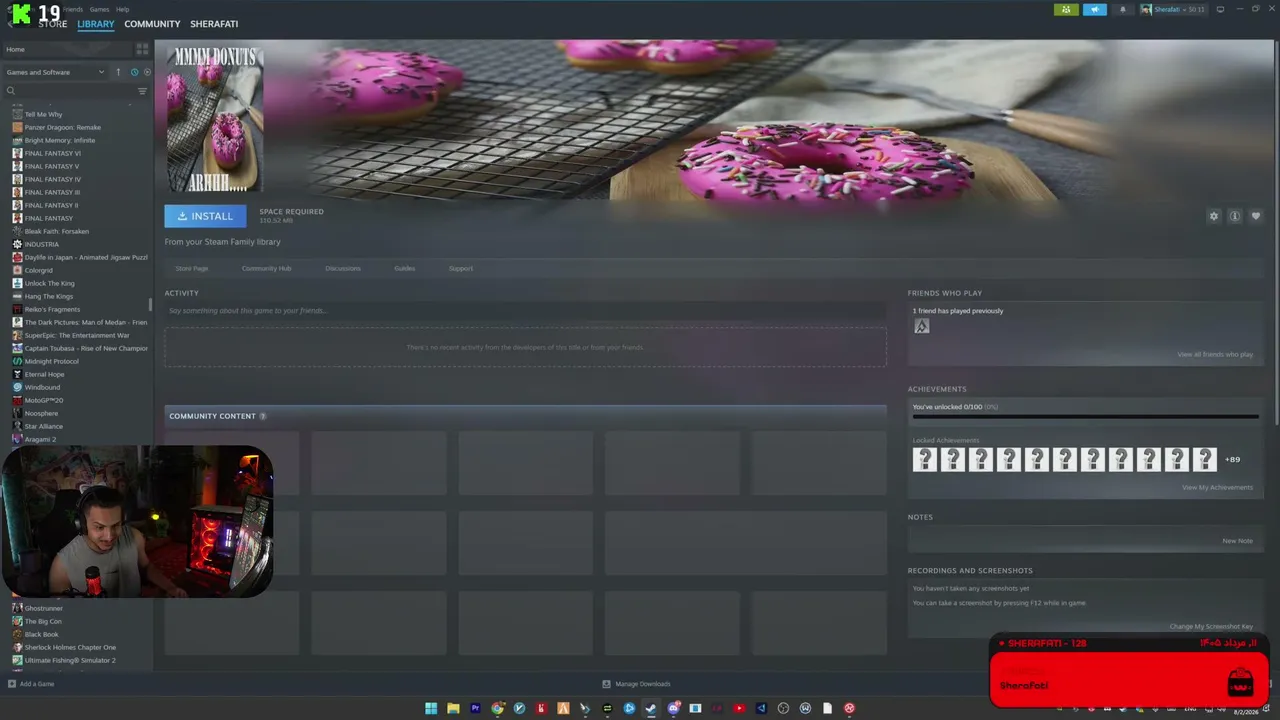Show game info icon
Viewport: 1280px width, 720px height.
click(x=1235, y=216)
